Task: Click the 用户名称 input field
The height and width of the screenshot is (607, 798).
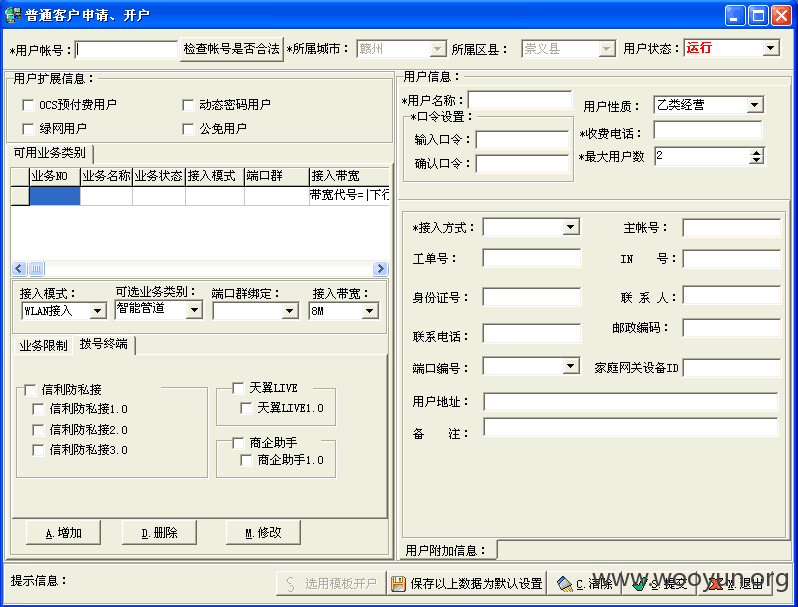Action: pyautogui.click(x=520, y=100)
